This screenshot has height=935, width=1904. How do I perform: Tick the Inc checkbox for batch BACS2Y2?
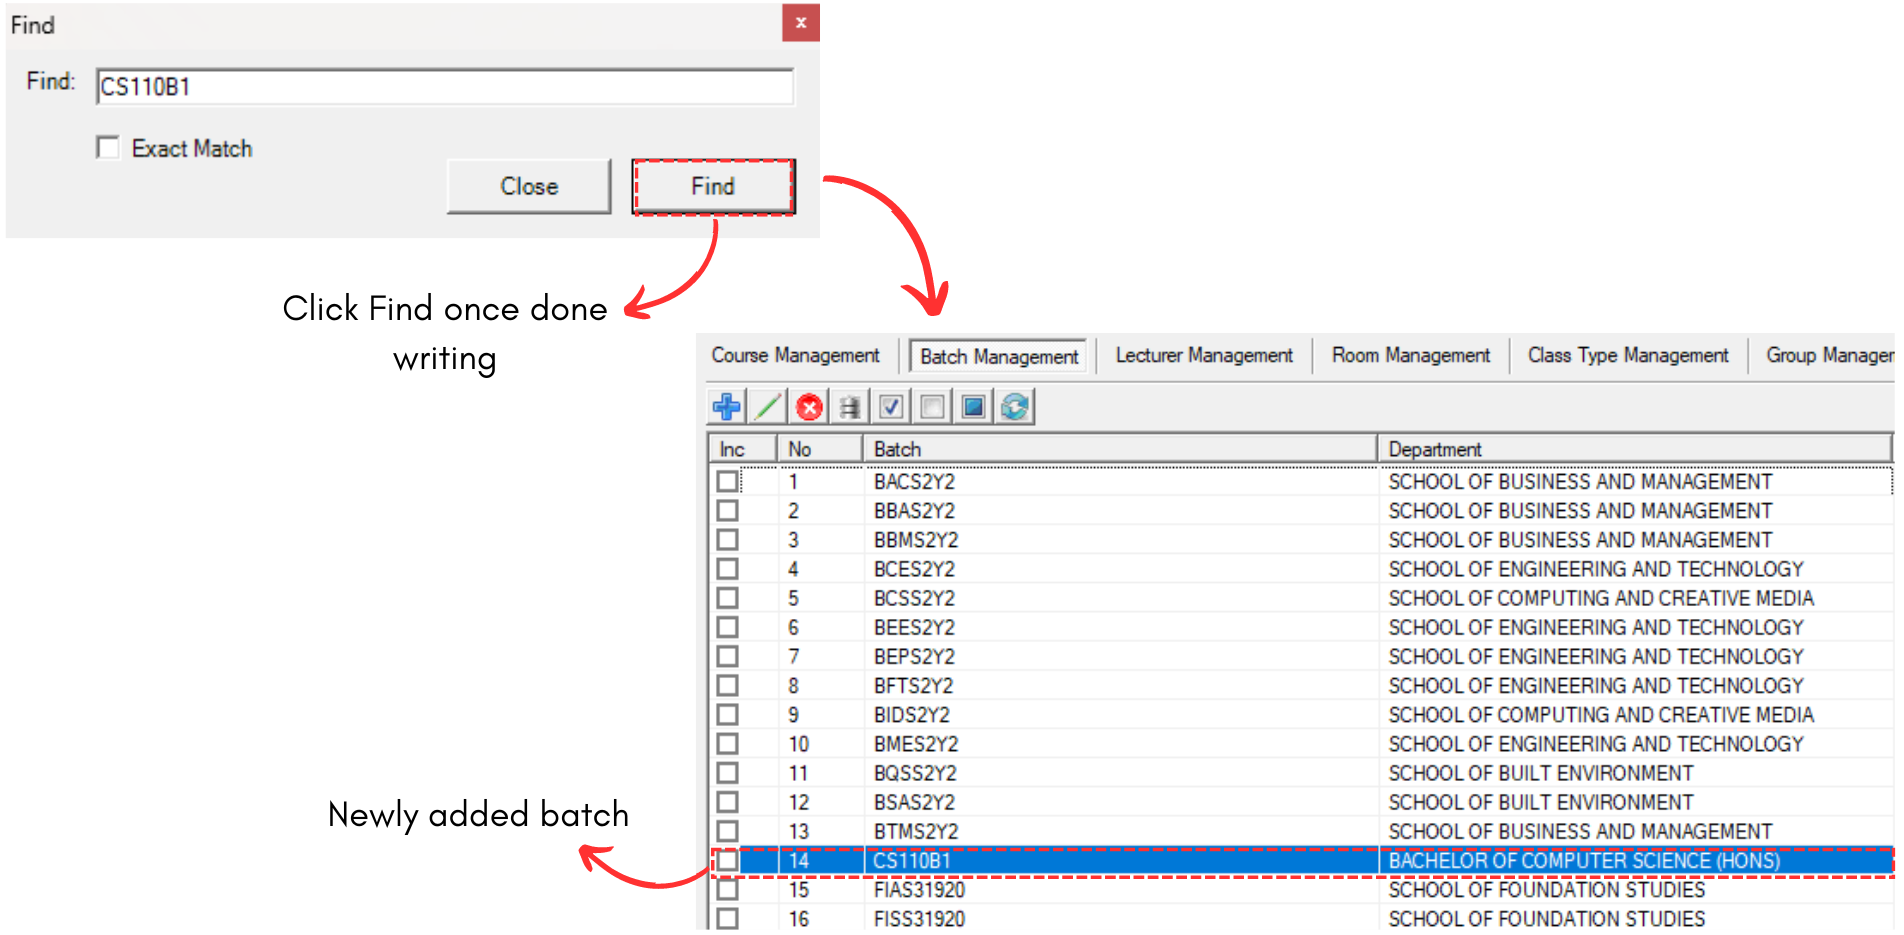pos(728,482)
